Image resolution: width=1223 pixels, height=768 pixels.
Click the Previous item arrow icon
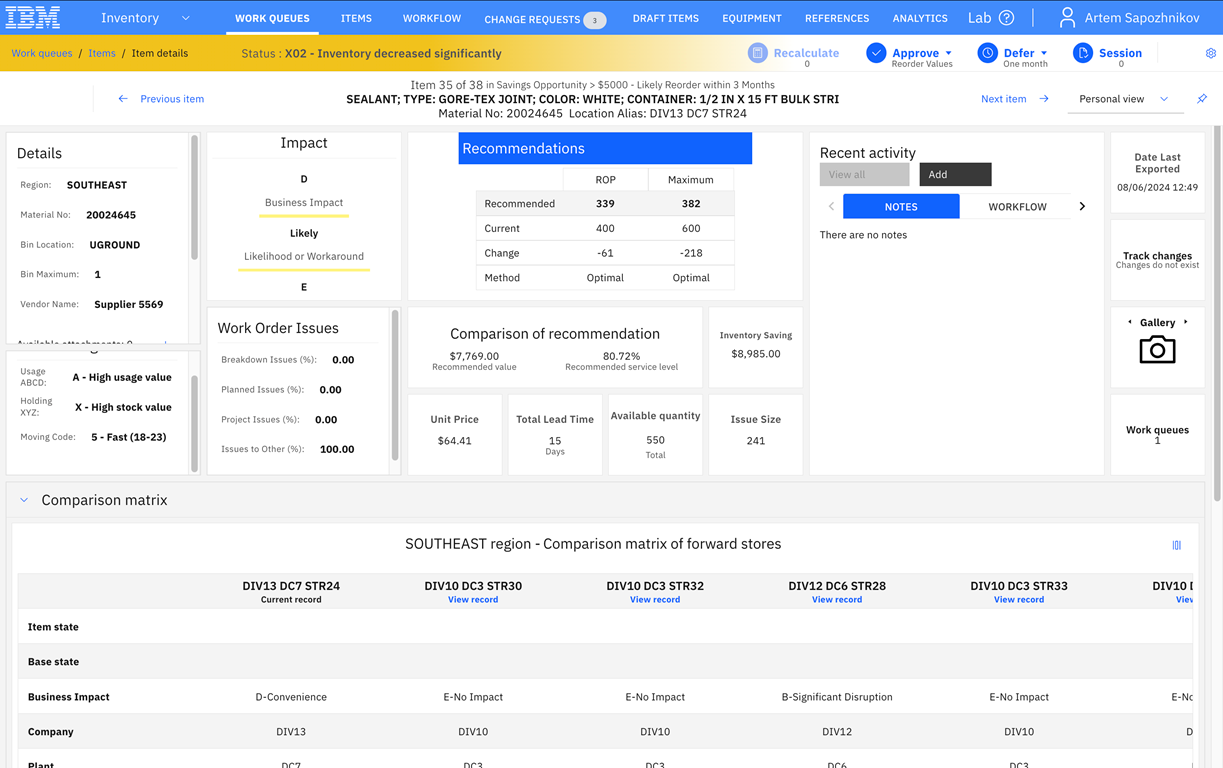[x=123, y=99]
